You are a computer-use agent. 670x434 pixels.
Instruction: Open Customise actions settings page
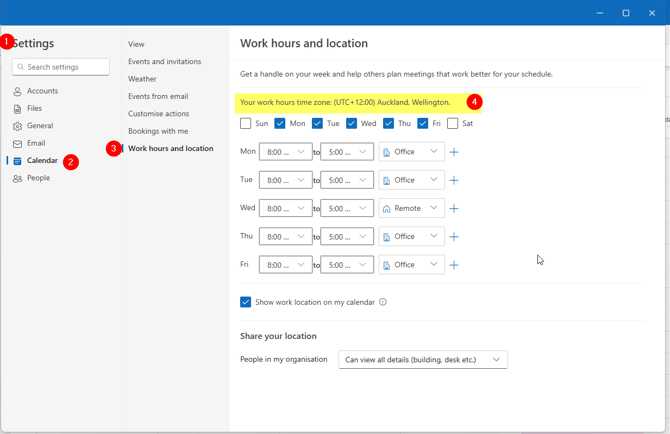[158, 114]
